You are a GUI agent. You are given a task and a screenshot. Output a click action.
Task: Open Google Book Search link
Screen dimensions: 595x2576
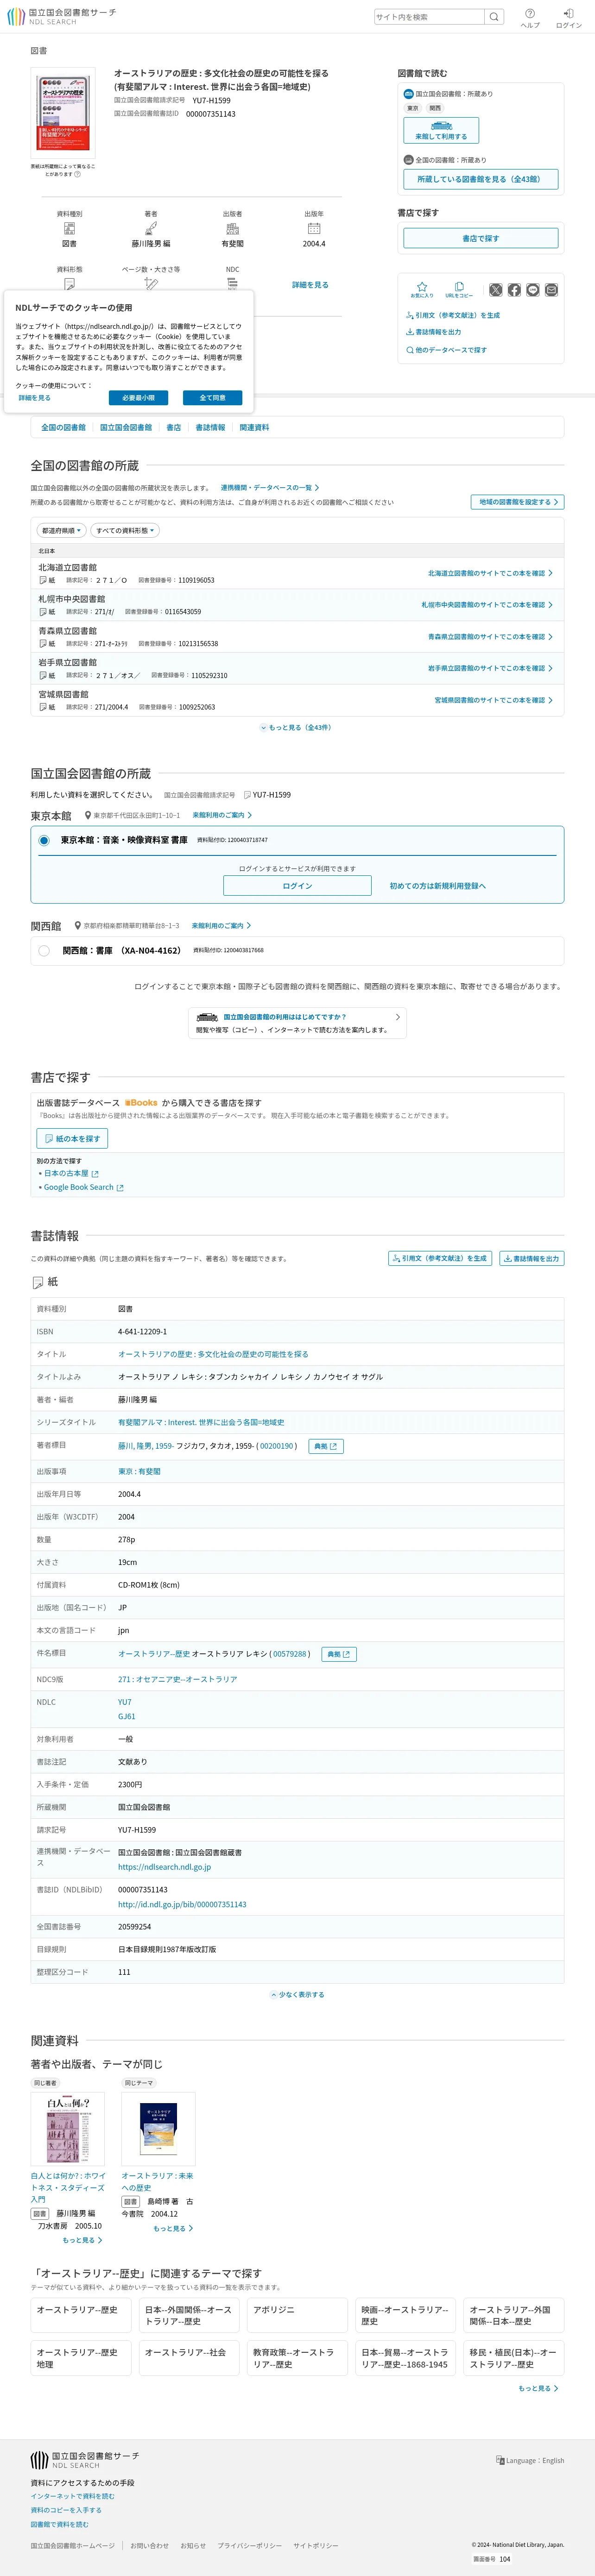coord(83,1187)
